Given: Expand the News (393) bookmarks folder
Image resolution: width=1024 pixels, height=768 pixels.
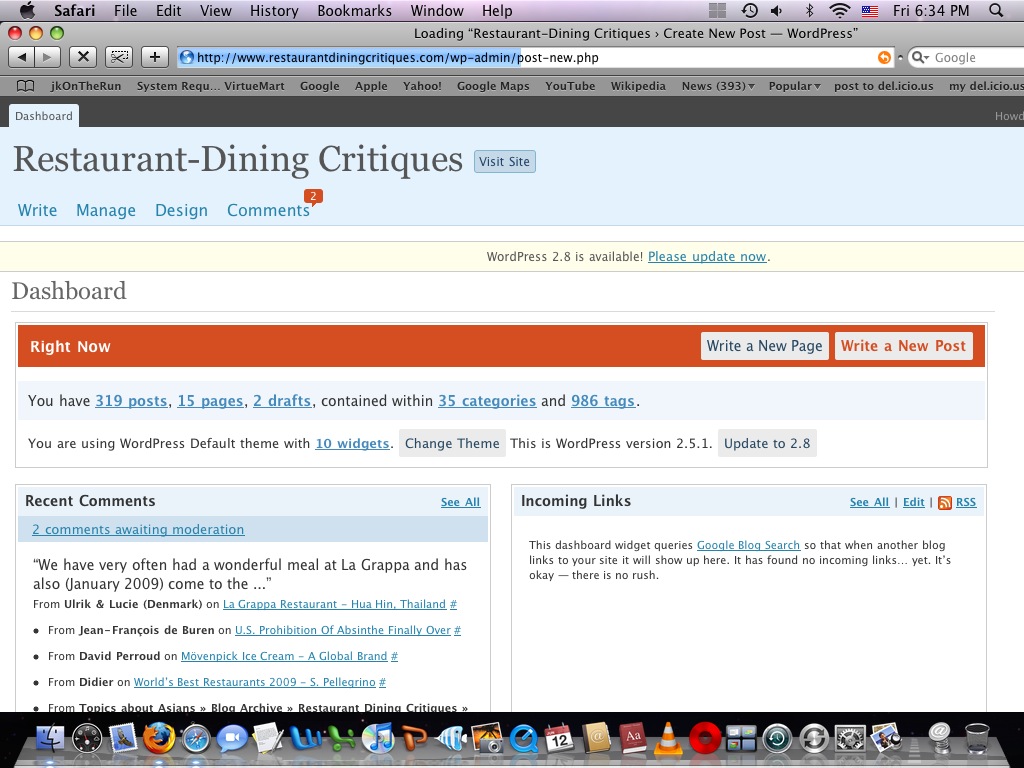Looking at the screenshot, I should 717,86.
